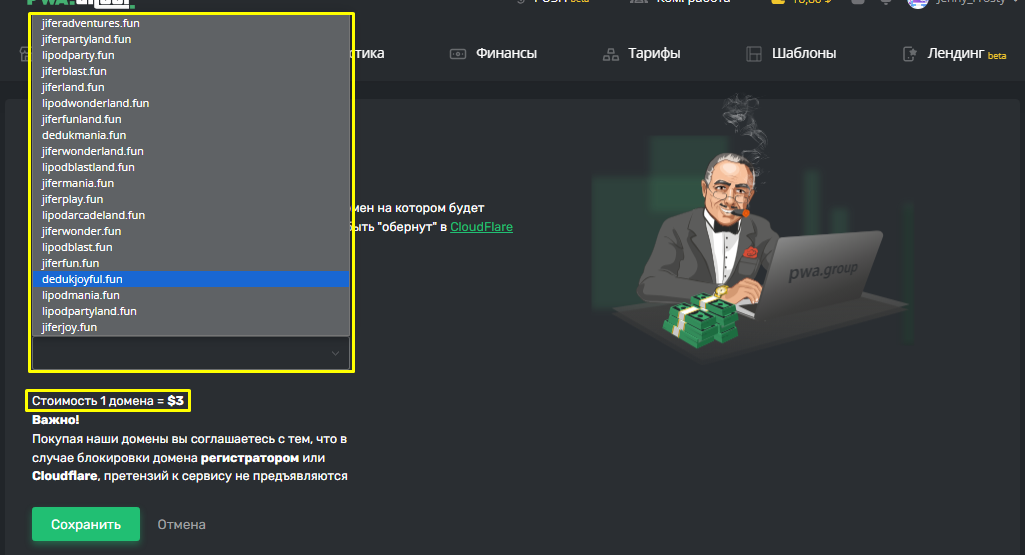
Task: Collapse the domain dropdown via chevron arrow
Action: pyautogui.click(x=335, y=353)
